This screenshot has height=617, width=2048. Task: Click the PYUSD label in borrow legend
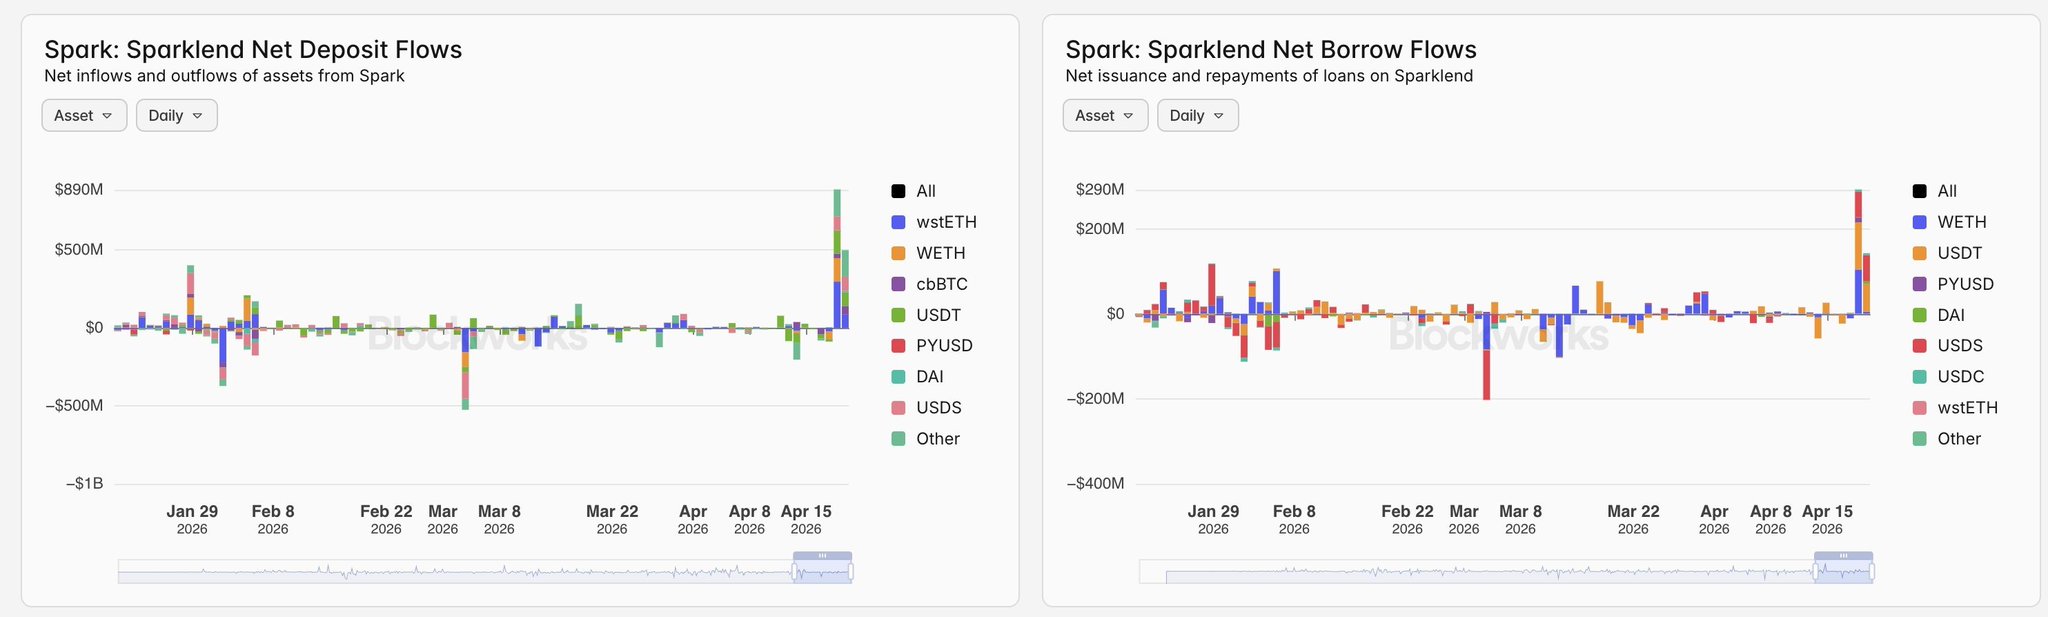(1965, 284)
